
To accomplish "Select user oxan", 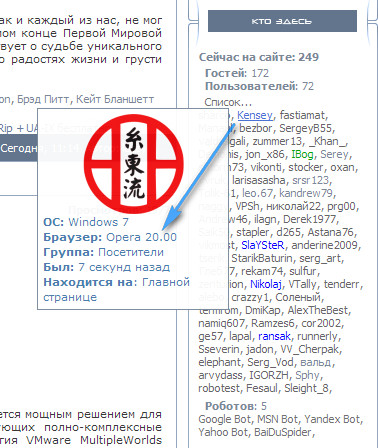I will point(342,167).
